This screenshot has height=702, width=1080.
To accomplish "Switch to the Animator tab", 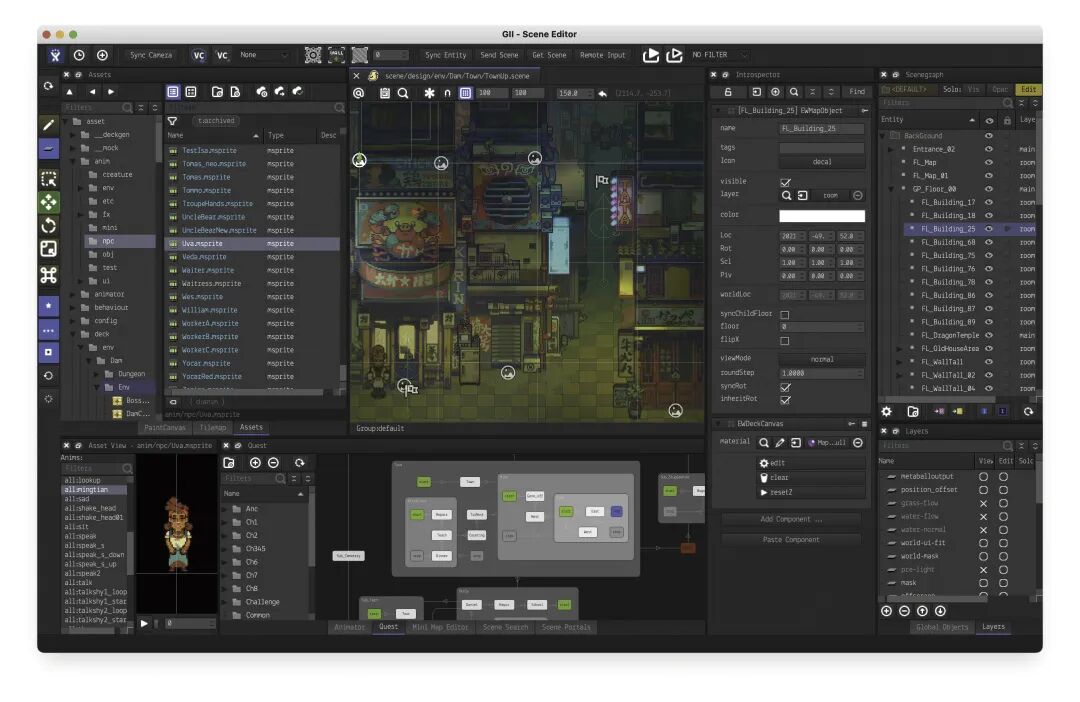I will click(x=349, y=627).
